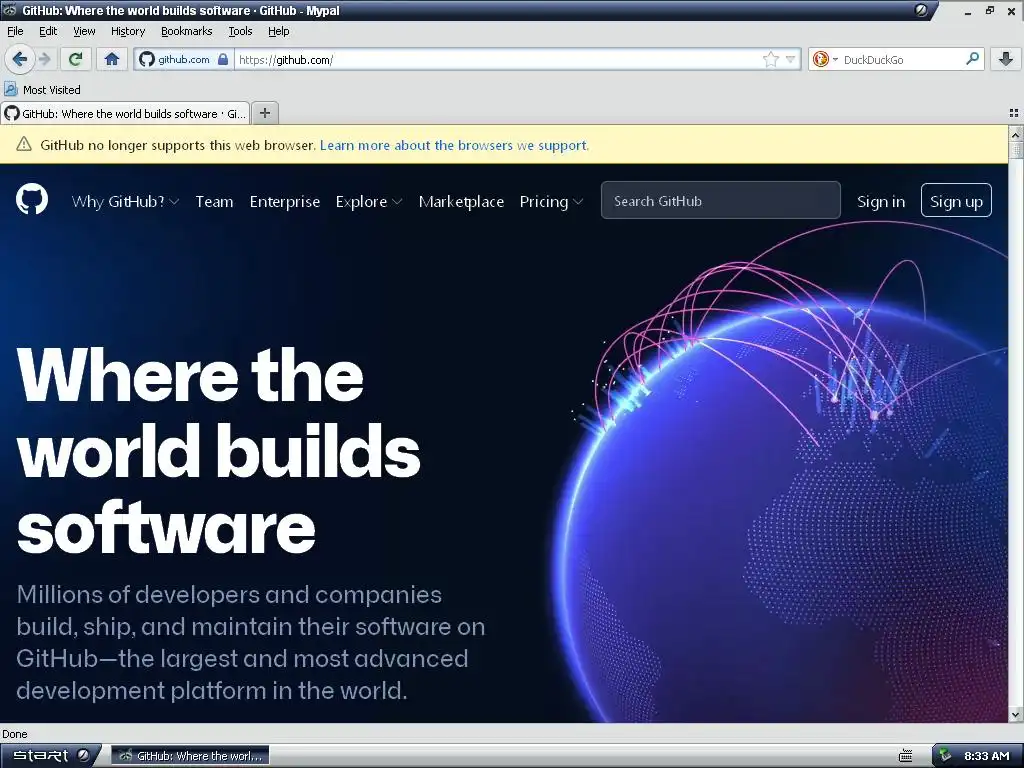This screenshot has width=1024, height=768.
Task: Expand the Explore dropdown
Action: pyautogui.click(x=369, y=201)
